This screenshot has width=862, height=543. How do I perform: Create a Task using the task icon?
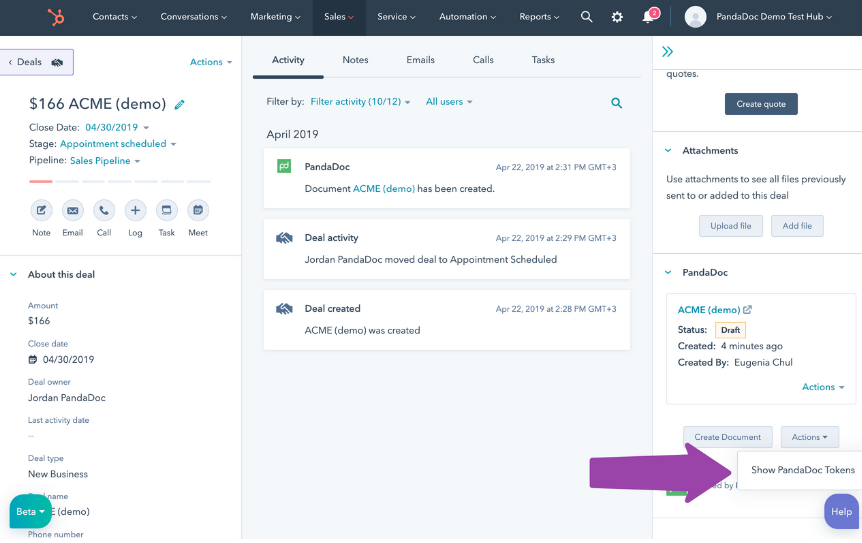click(x=167, y=210)
